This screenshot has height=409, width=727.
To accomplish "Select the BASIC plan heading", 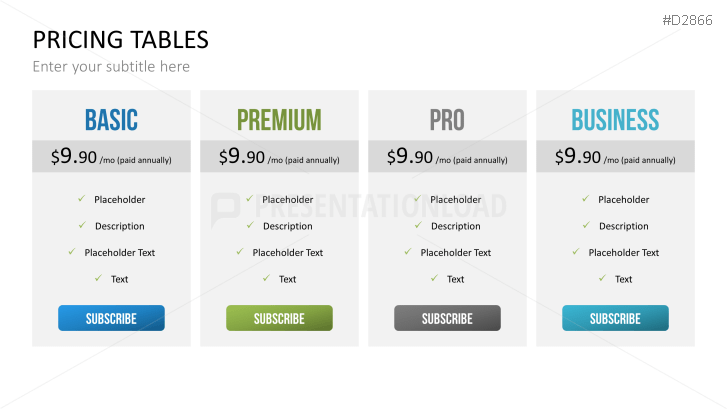I will point(111,120).
